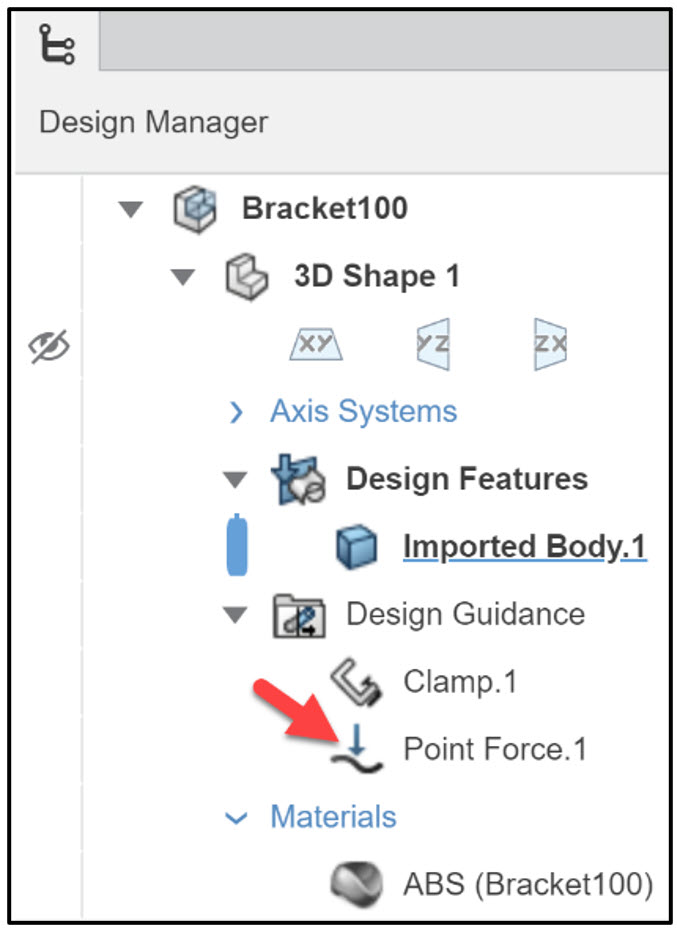677x929 pixels.
Task: Click the Design Features icon
Action: 299,479
